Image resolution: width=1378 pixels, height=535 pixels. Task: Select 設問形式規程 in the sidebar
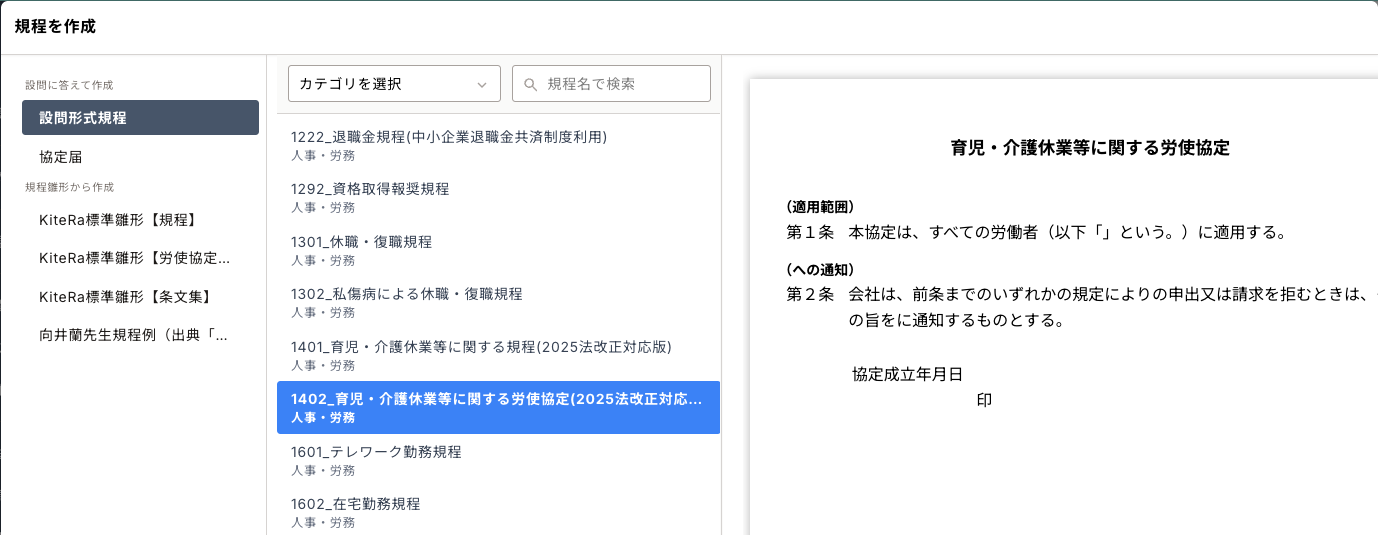tap(140, 118)
